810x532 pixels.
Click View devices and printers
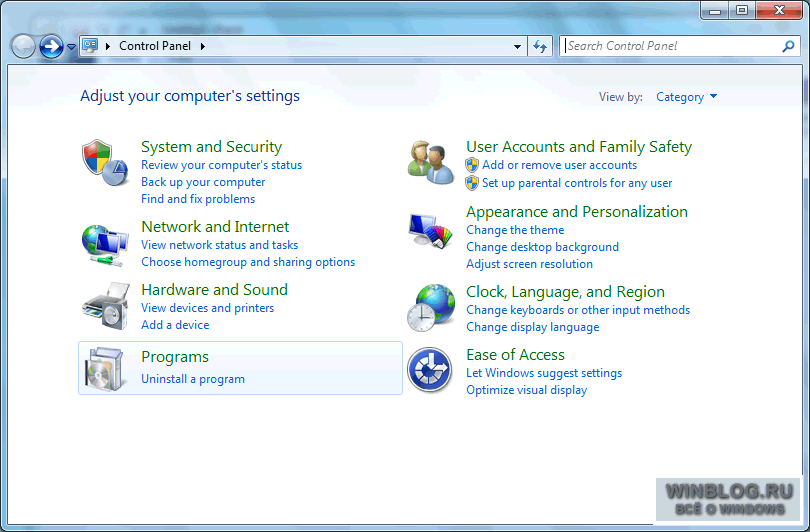point(207,308)
